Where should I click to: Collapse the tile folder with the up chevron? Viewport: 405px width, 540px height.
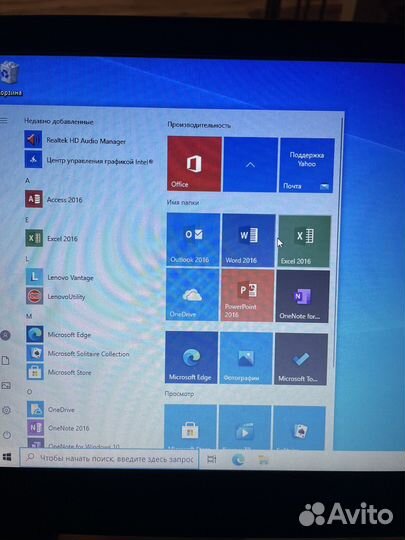coord(250,165)
